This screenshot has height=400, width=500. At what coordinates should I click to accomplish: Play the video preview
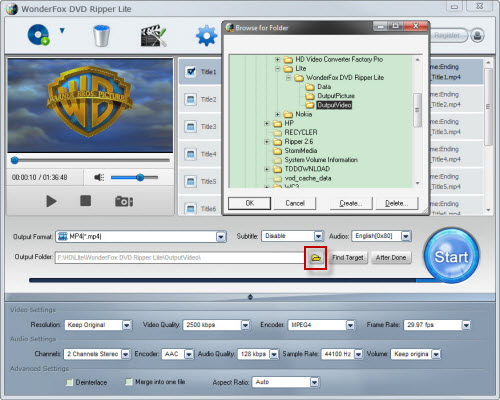pos(51,201)
